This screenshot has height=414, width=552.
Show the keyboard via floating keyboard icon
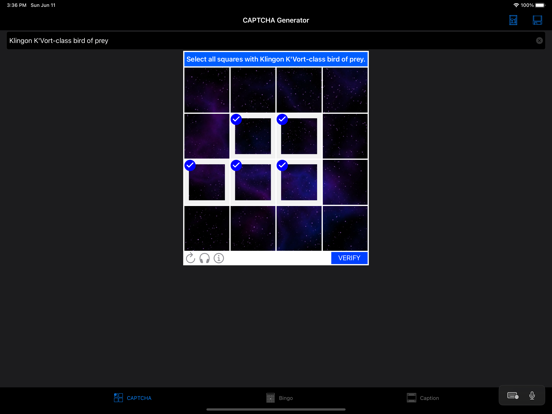(x=513, y=396)
